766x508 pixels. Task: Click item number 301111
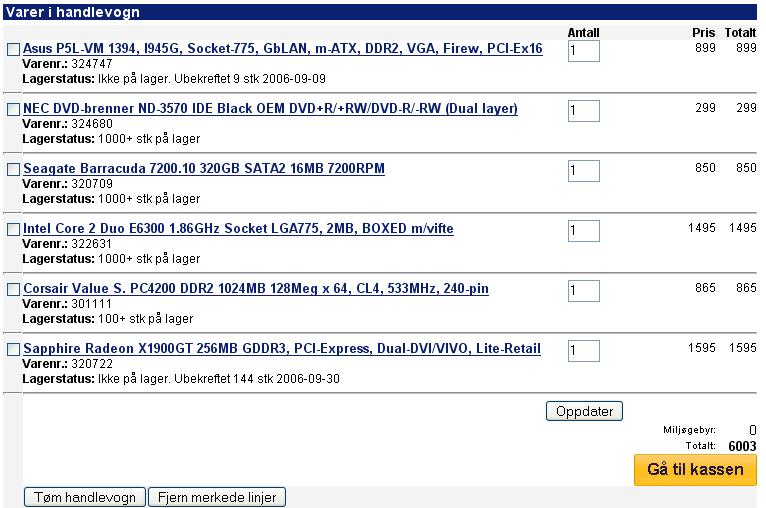(x=92, y=304)
